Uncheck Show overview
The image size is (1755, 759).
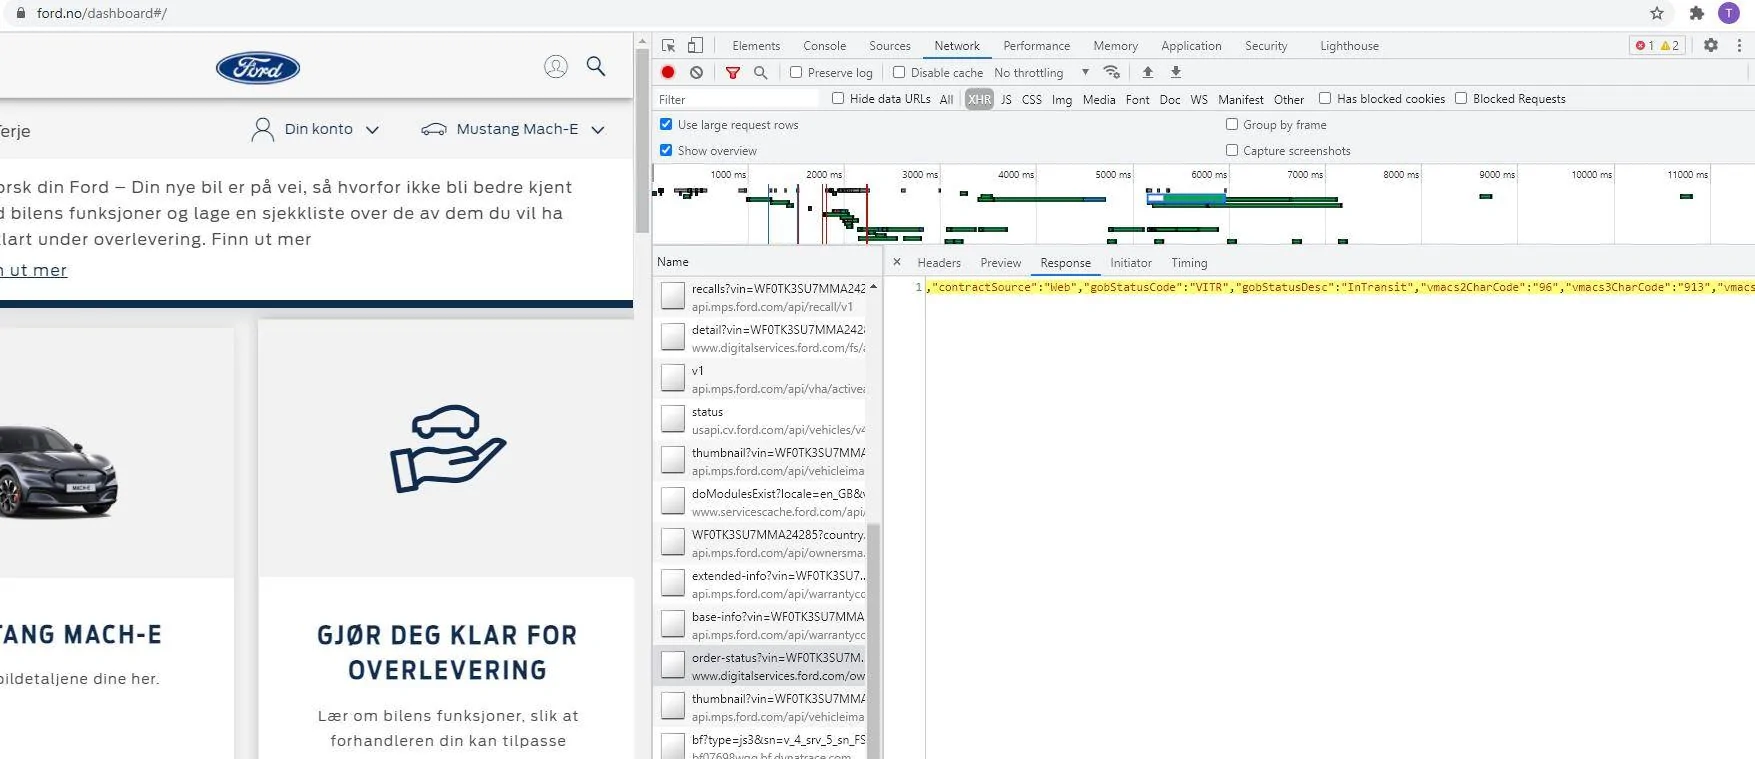pos(666,150)
